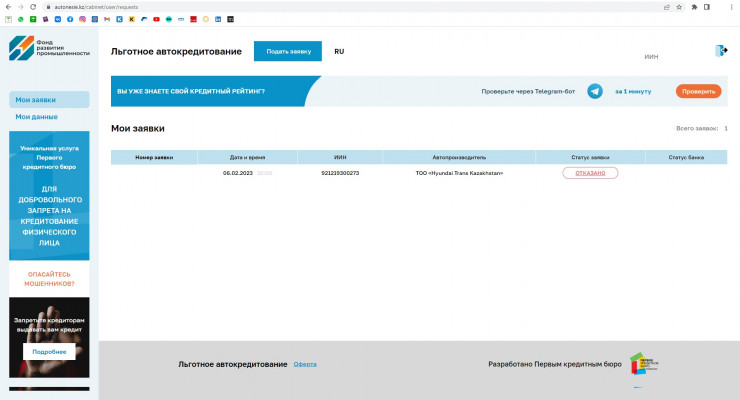
Task: Click the orange Проверить button
Action: 698,91
